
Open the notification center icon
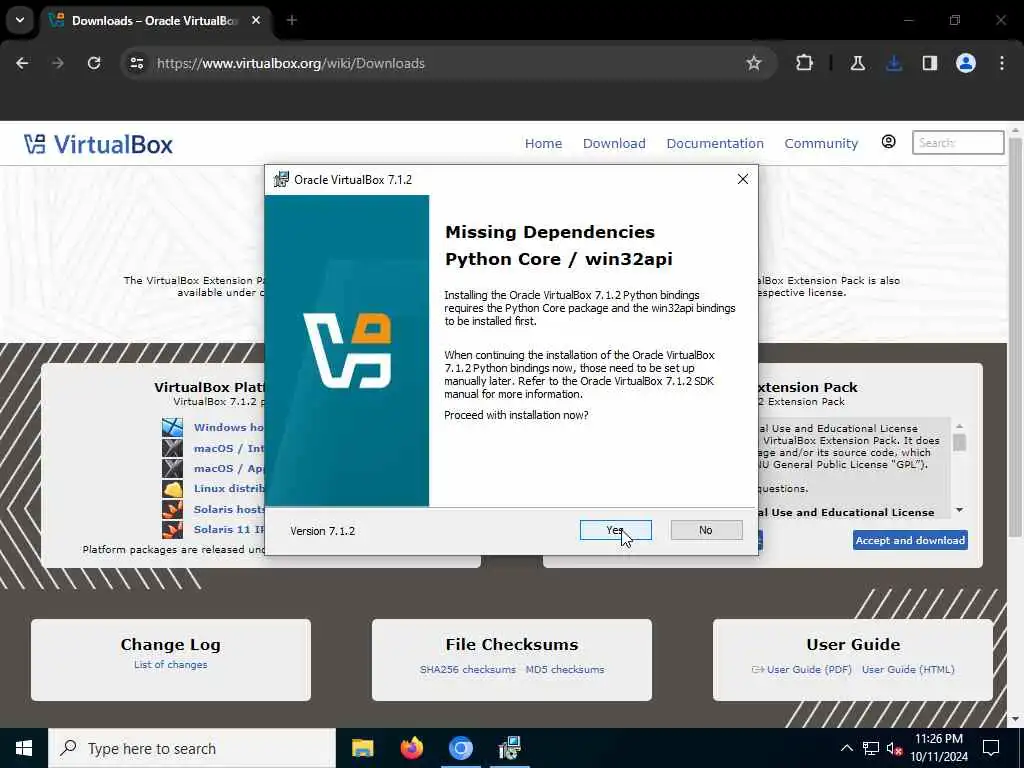pyautogui.click(x=991, y=748)
